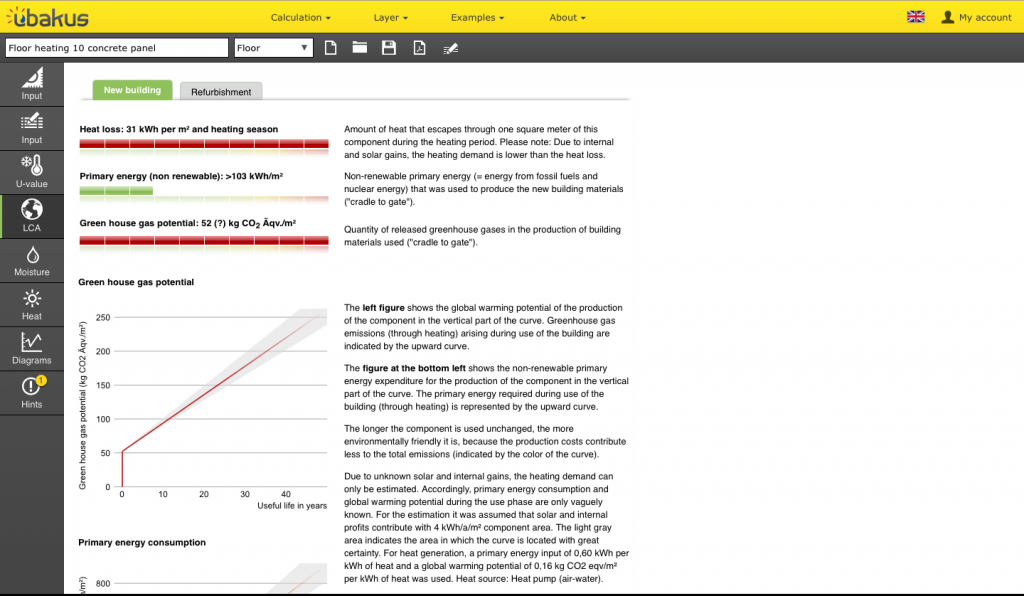
Task: Switch to the Refurbishment tab
Action: click(221, 91)
